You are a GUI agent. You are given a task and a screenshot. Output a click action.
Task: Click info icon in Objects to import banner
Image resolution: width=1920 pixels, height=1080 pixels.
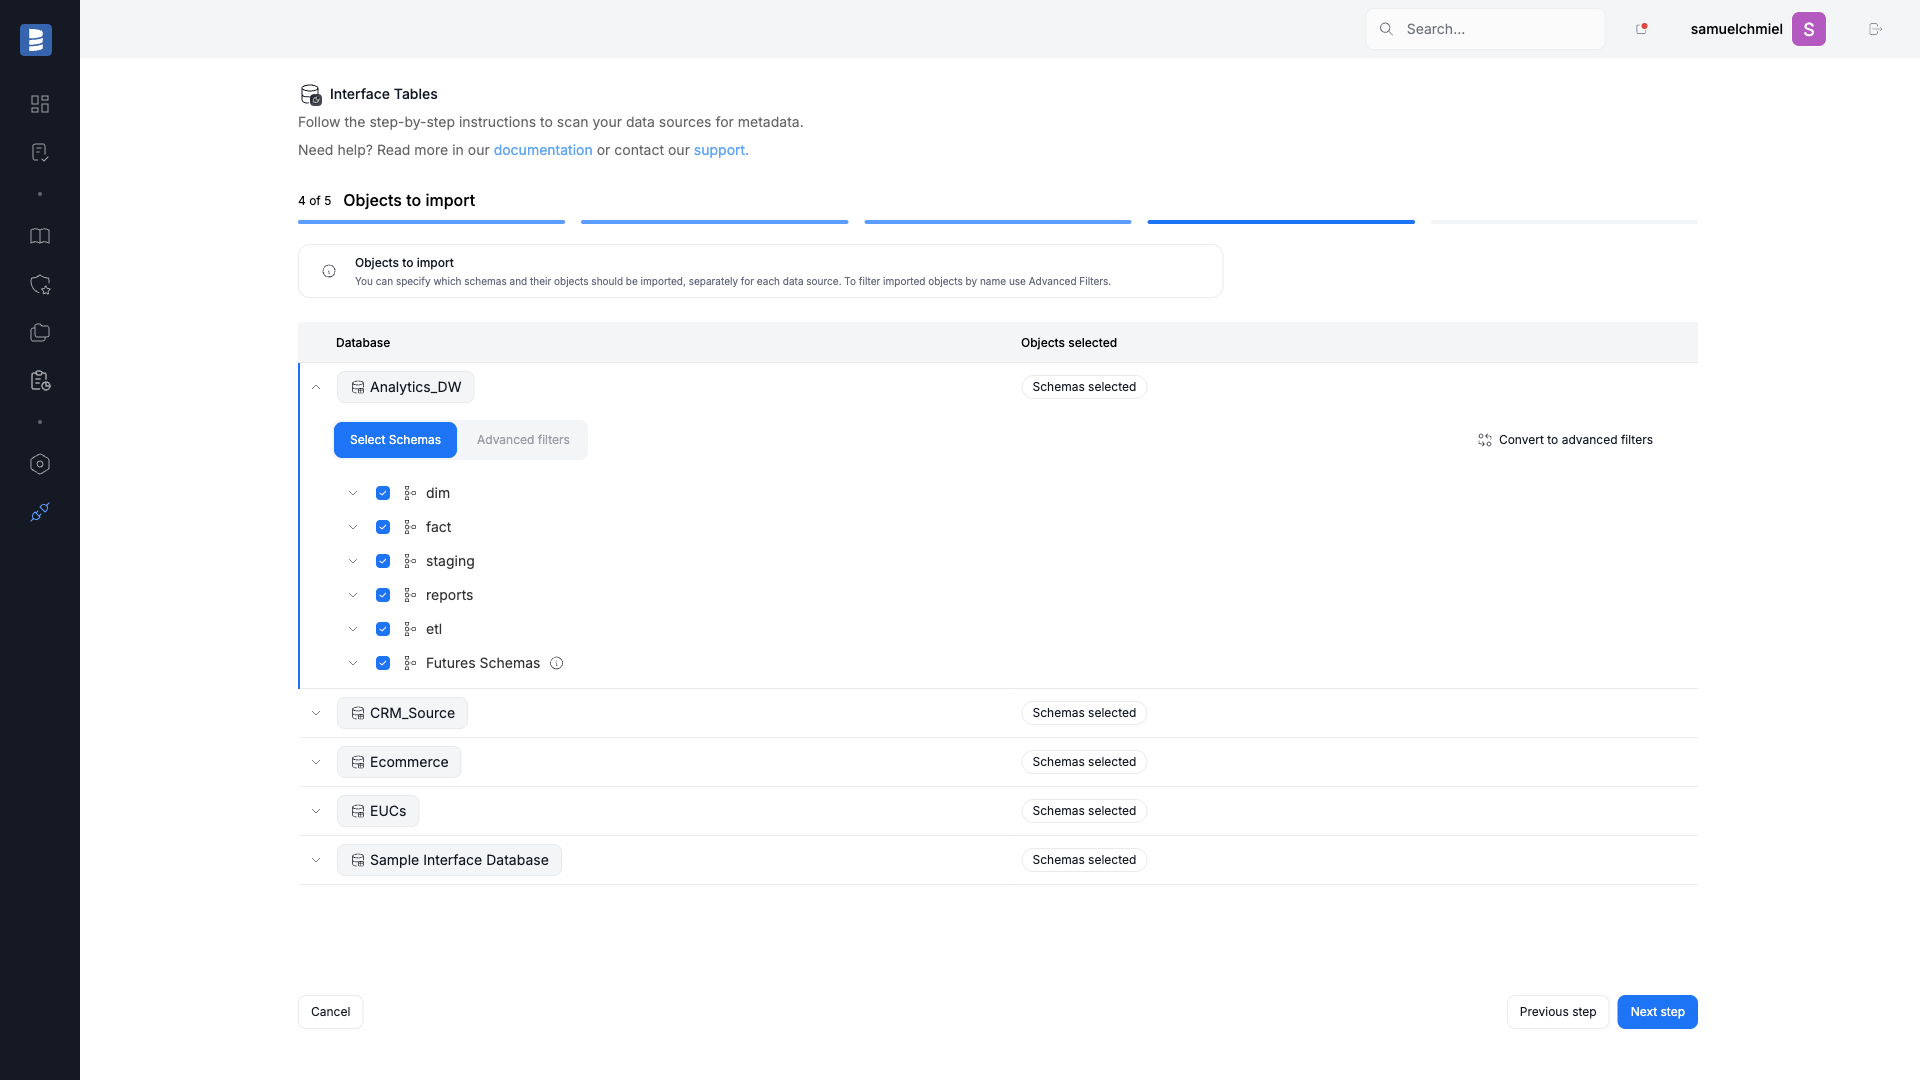[x=329, y=271]
